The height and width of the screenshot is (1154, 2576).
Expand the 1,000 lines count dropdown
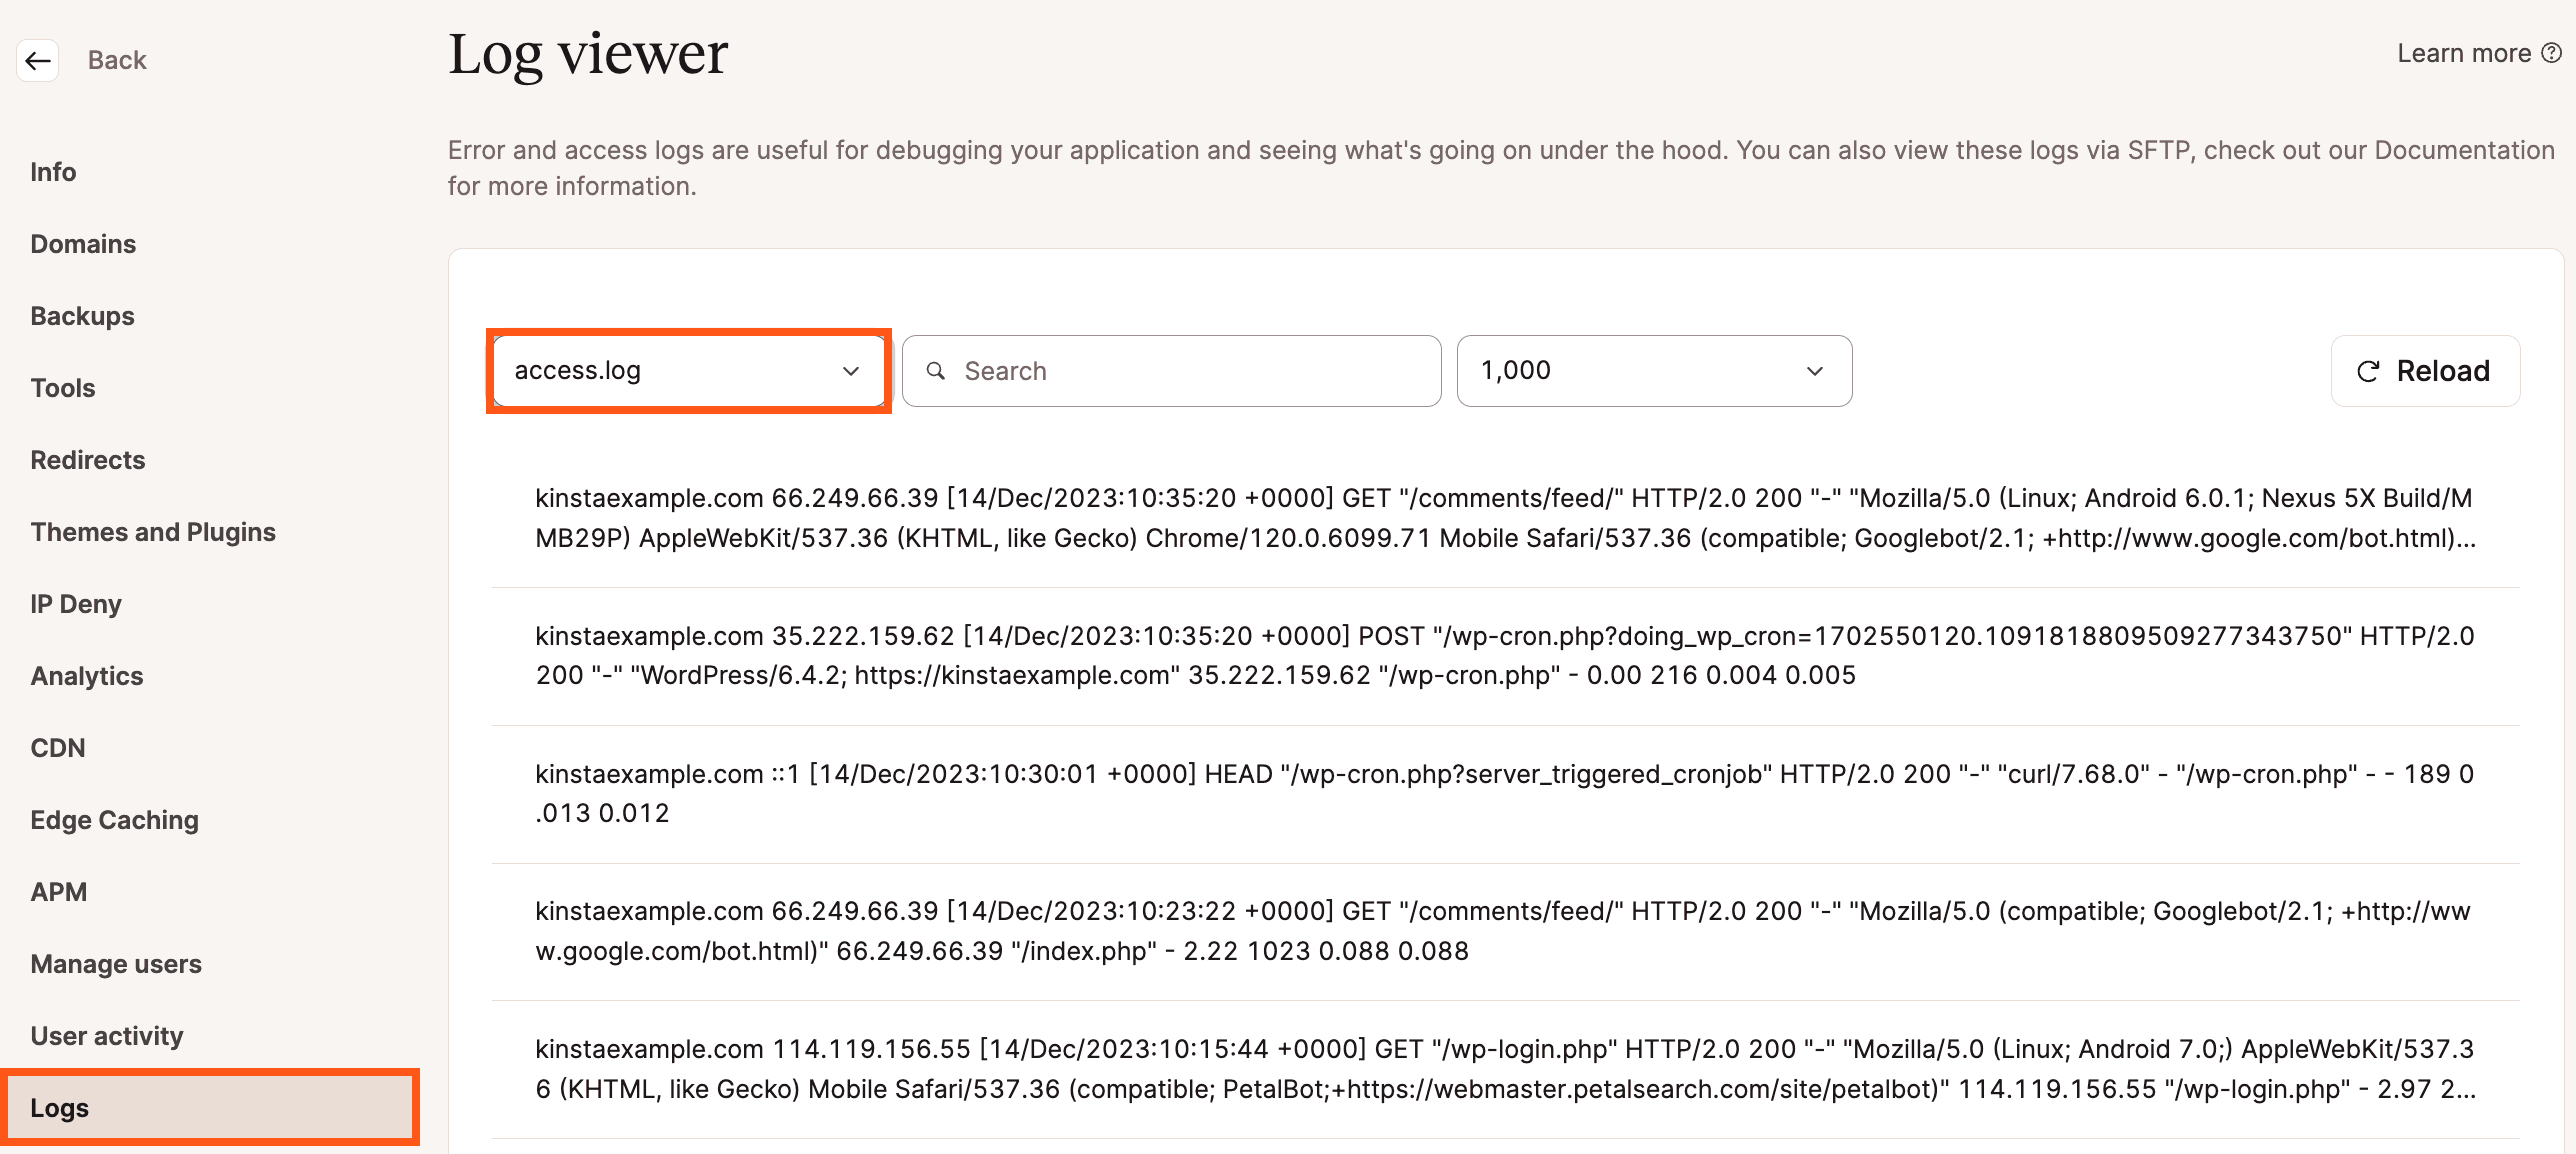click(1654, 370)
